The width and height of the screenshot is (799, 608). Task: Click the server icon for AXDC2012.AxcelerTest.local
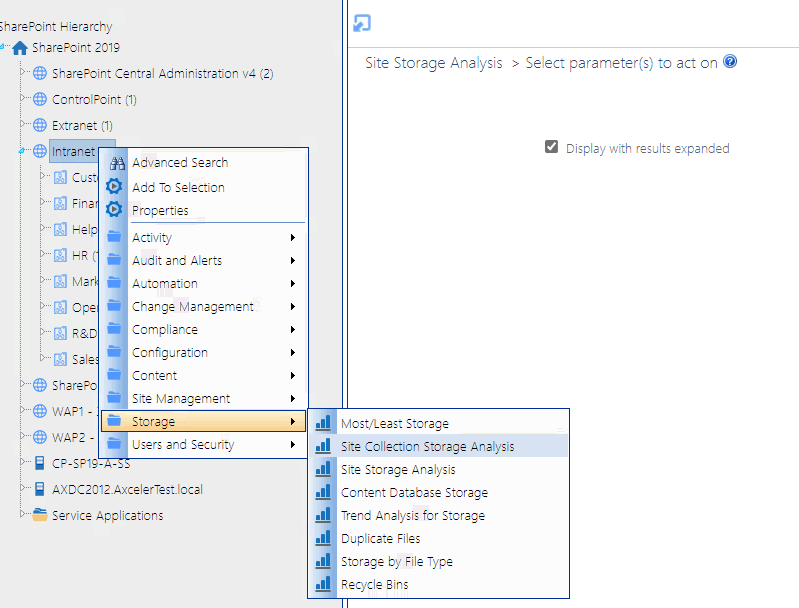(x=40, y=489)
